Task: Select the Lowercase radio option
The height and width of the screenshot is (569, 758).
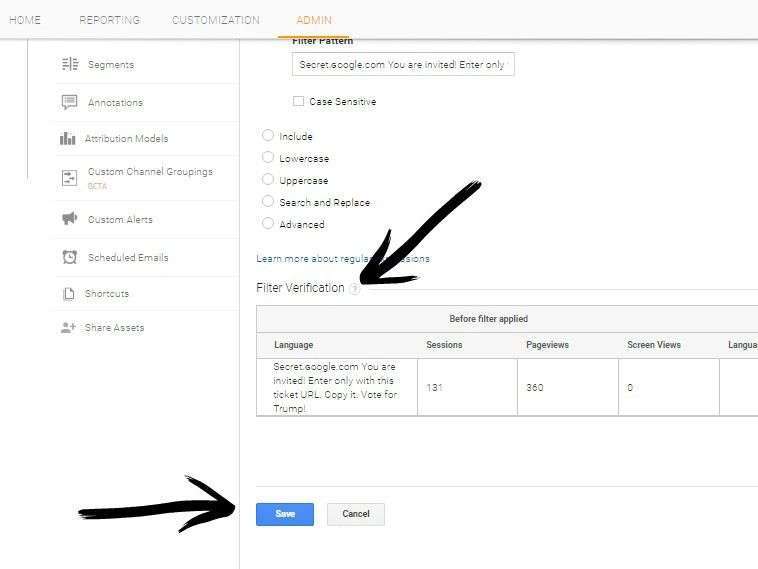Action: [x=267, y=157]
